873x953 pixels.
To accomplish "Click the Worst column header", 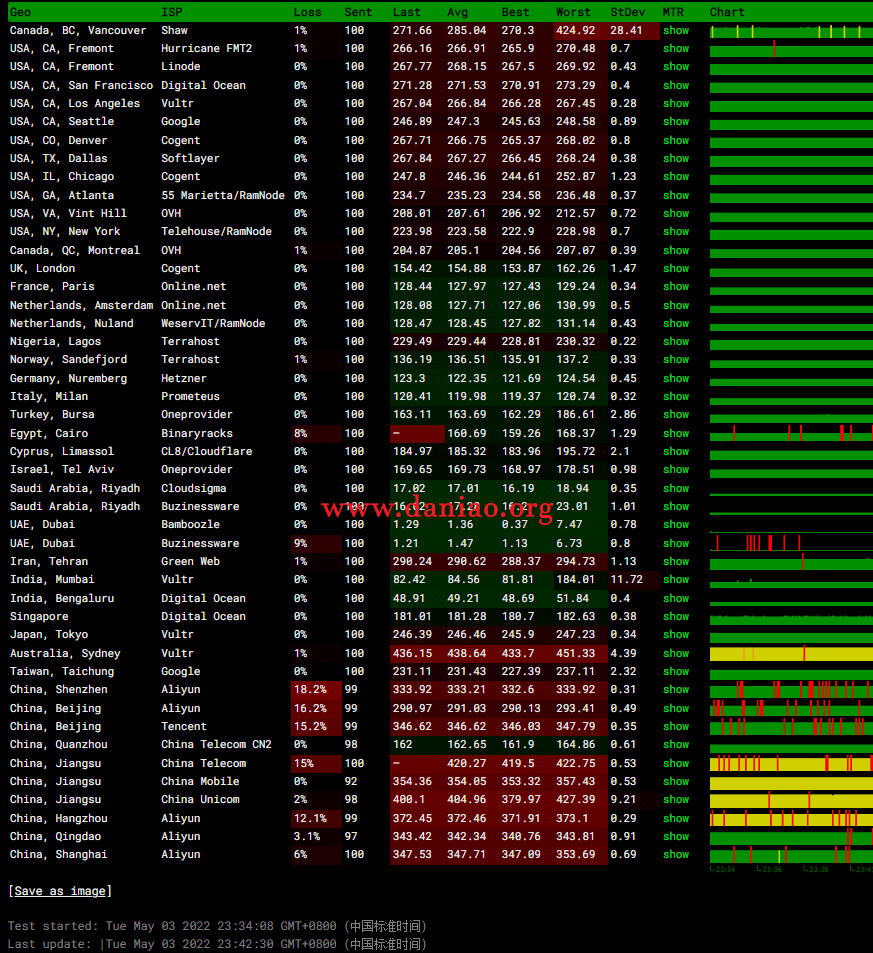I will coord(573,12).
